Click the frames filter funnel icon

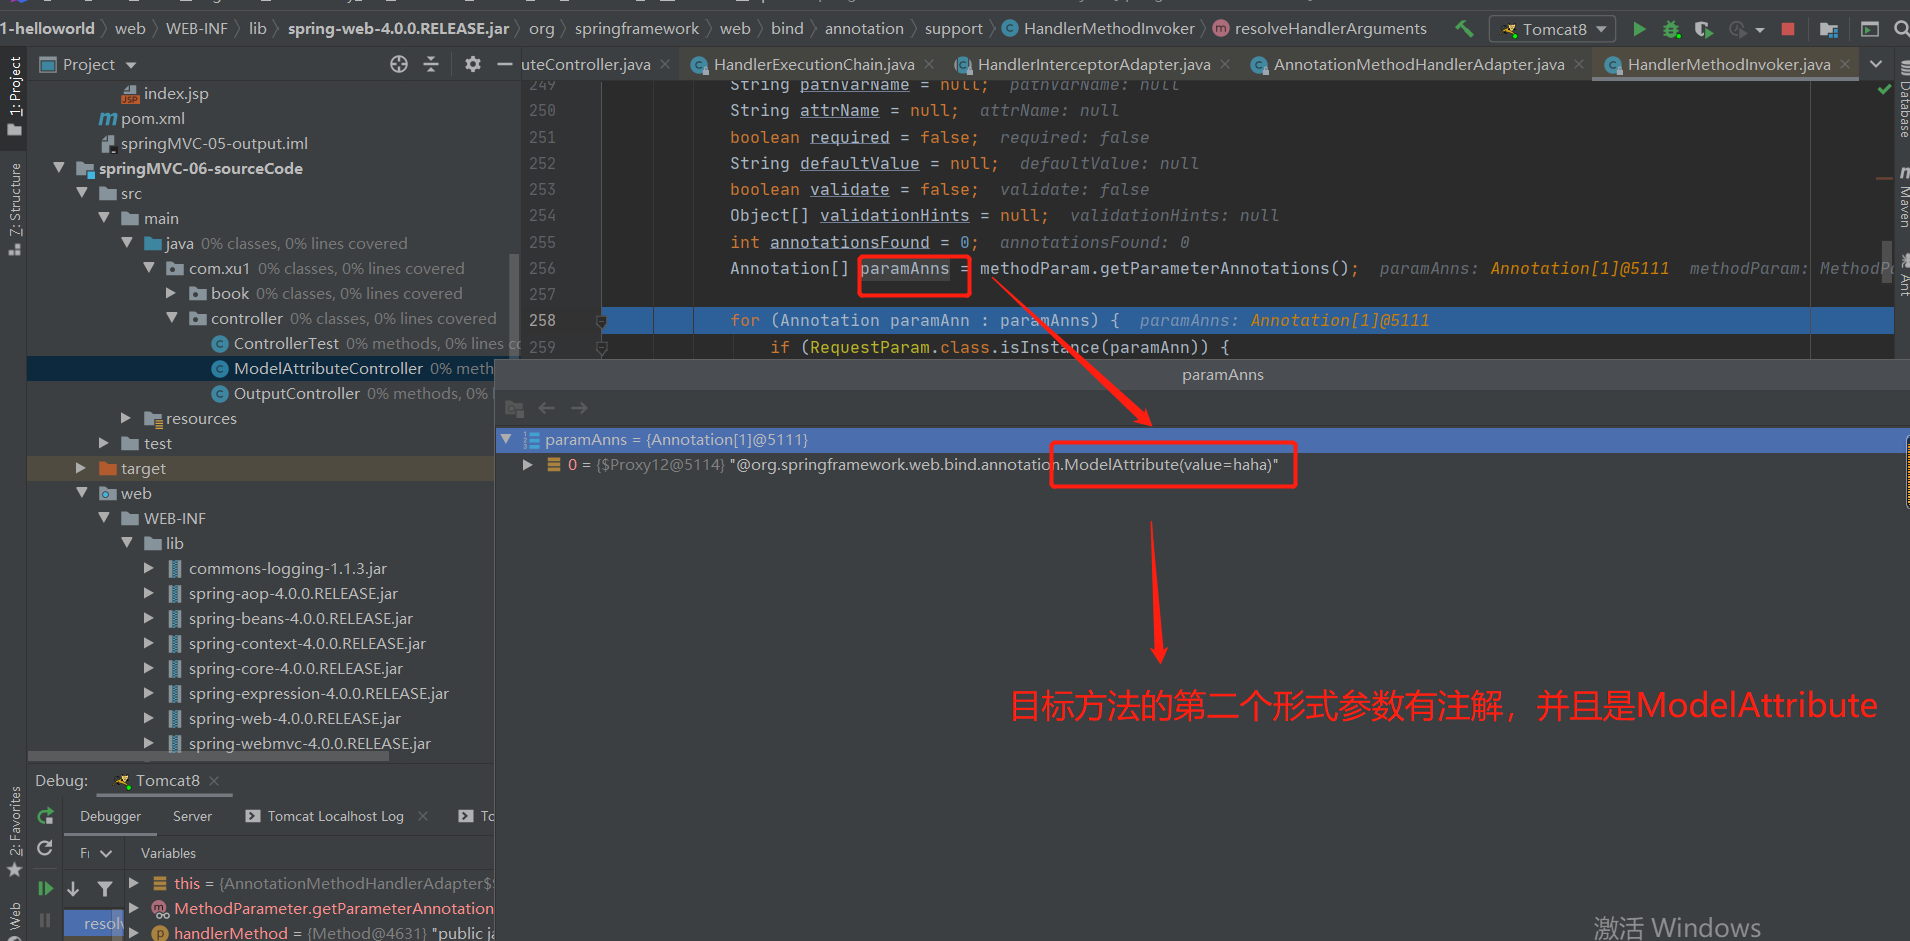[x=104, y=888]
